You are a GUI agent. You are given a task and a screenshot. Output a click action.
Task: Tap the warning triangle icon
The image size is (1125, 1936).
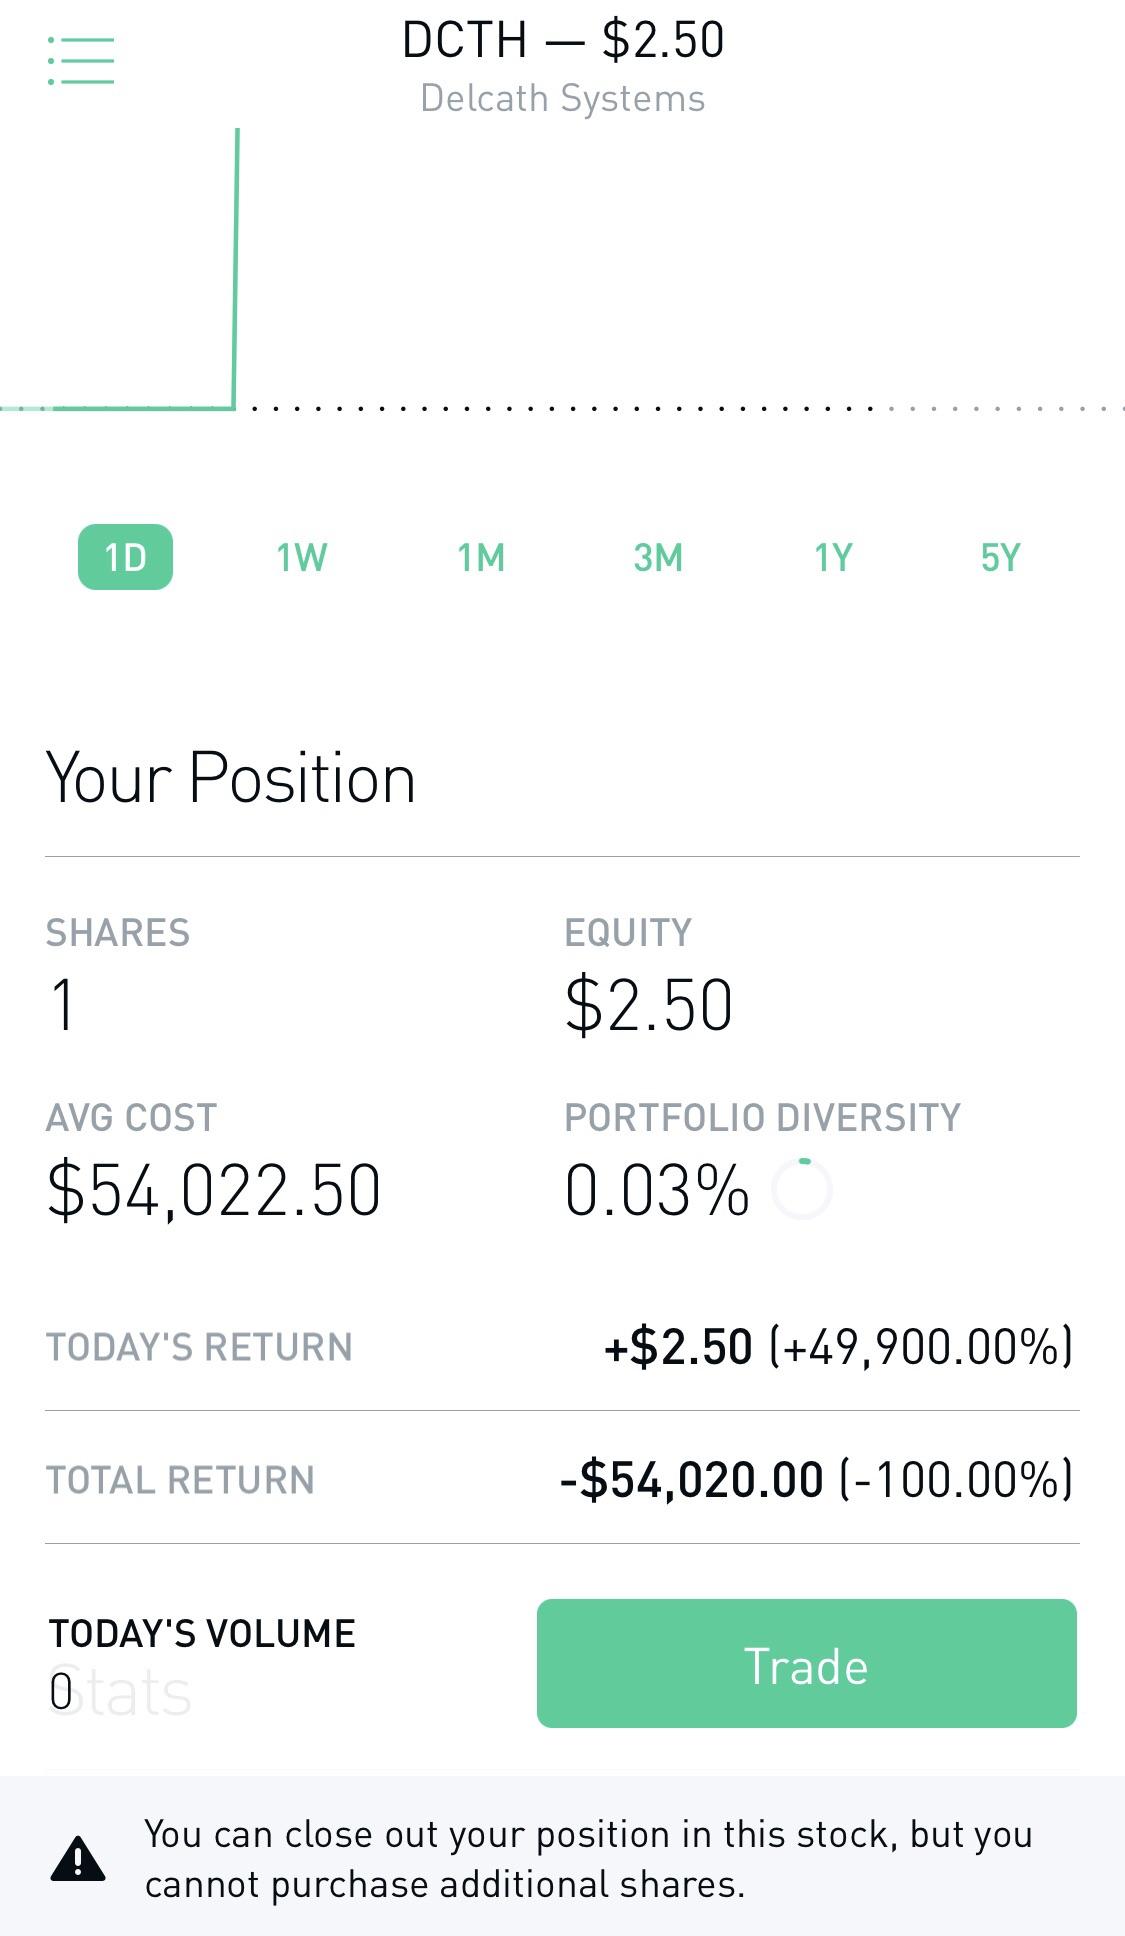click(77, 1859)
